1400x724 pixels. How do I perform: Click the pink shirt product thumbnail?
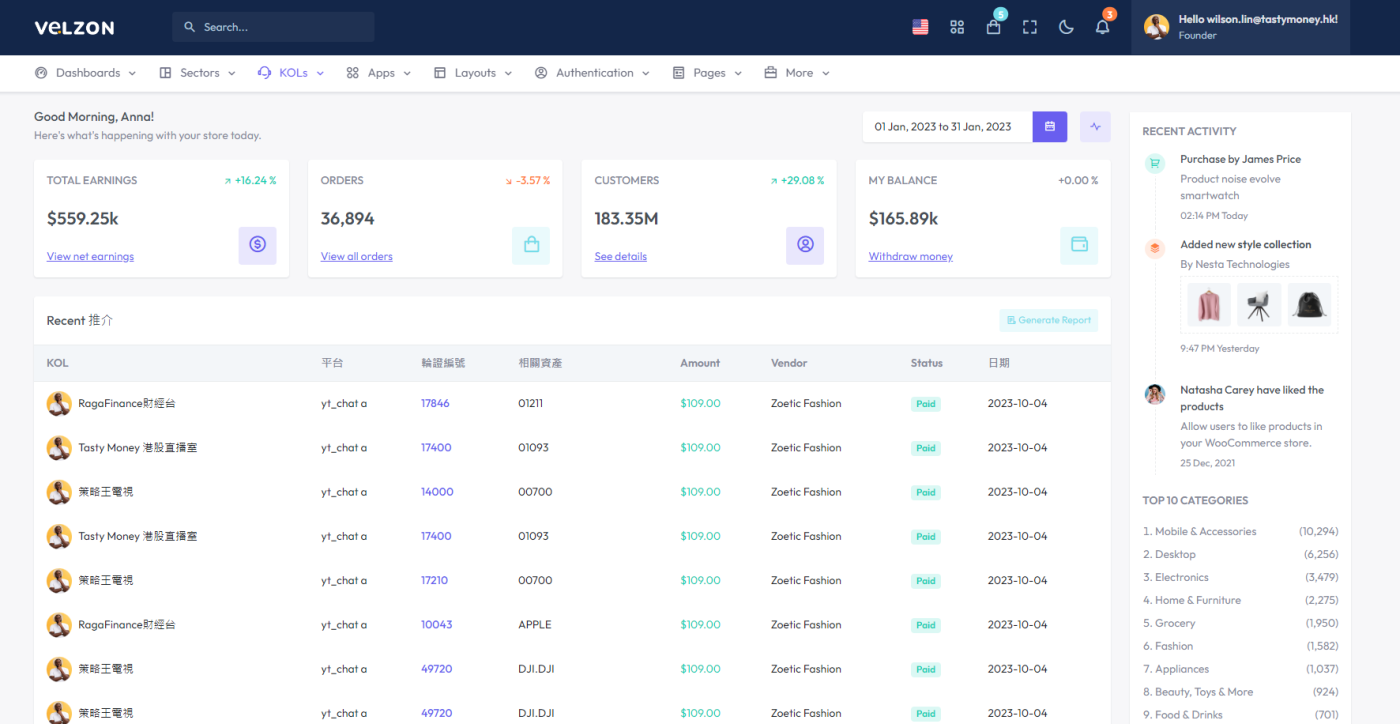pyautogui.click(x=1209, y=305)
